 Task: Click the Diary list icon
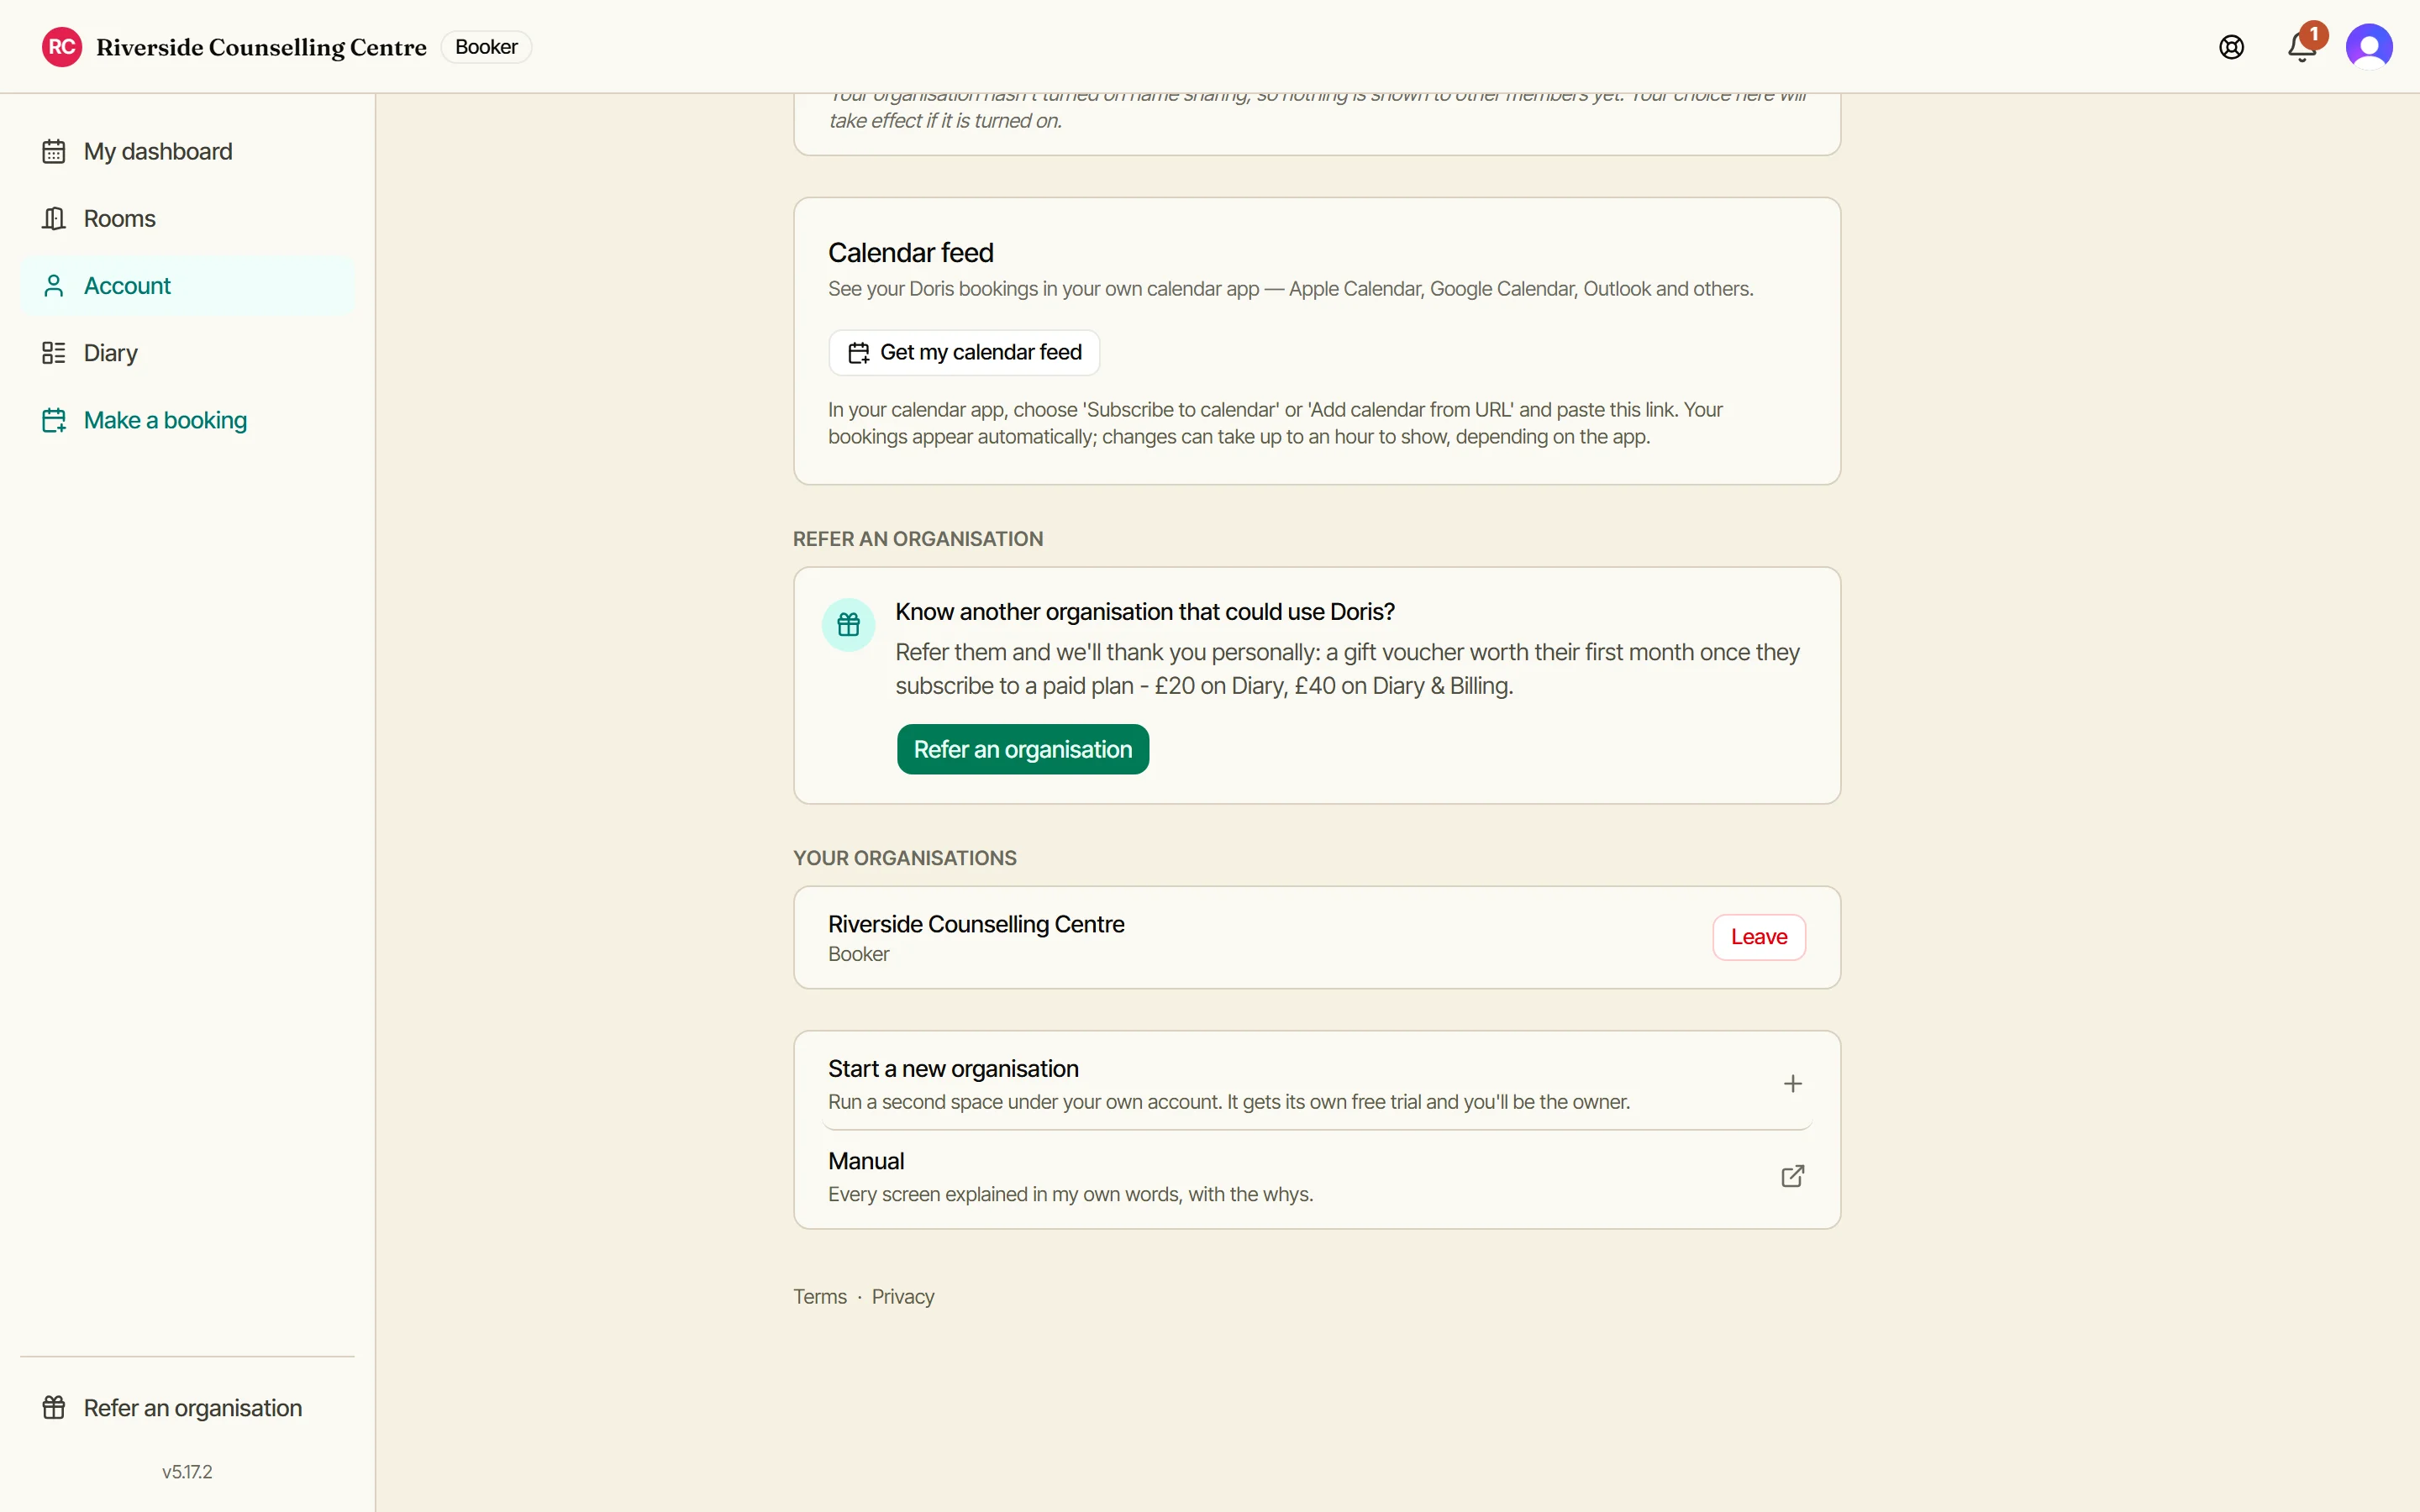point(54,353)
